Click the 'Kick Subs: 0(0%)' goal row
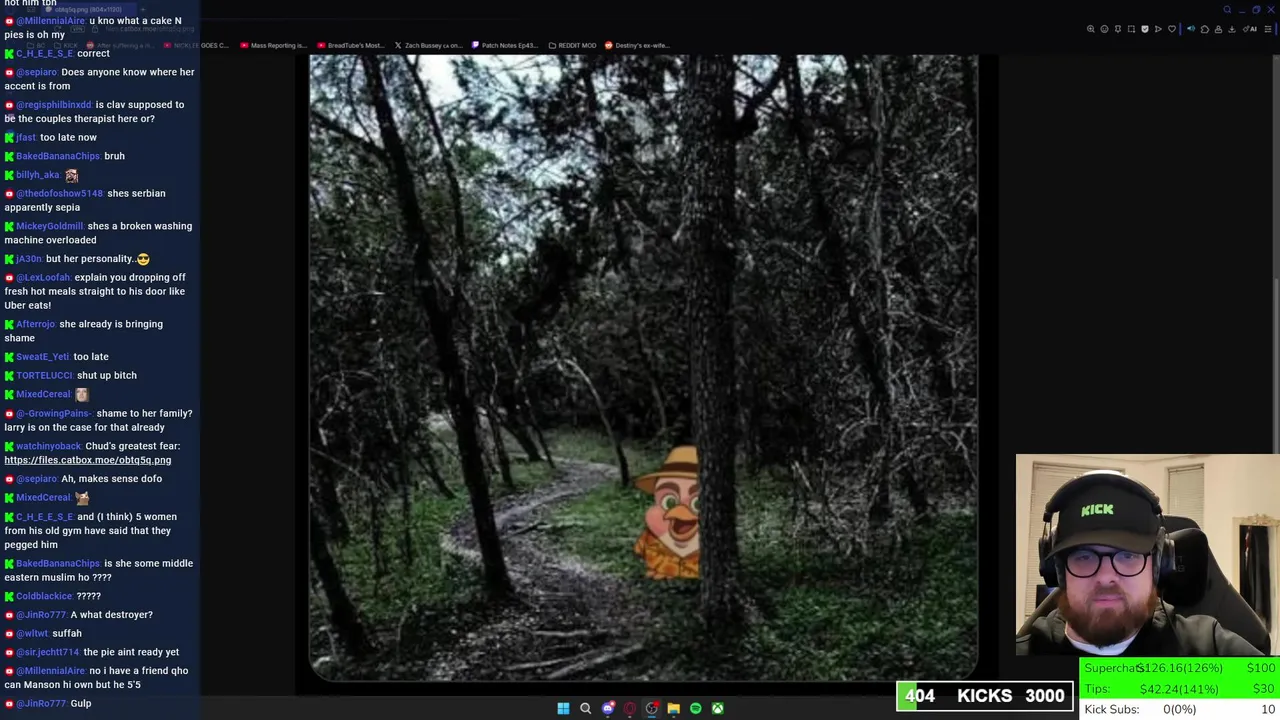Viewport: 1280px width, 720px height. pyautogui.click(x=1179, y=709)
